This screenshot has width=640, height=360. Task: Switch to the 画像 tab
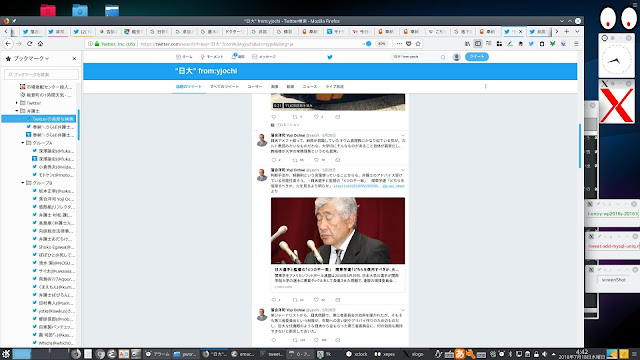[275, 87]
